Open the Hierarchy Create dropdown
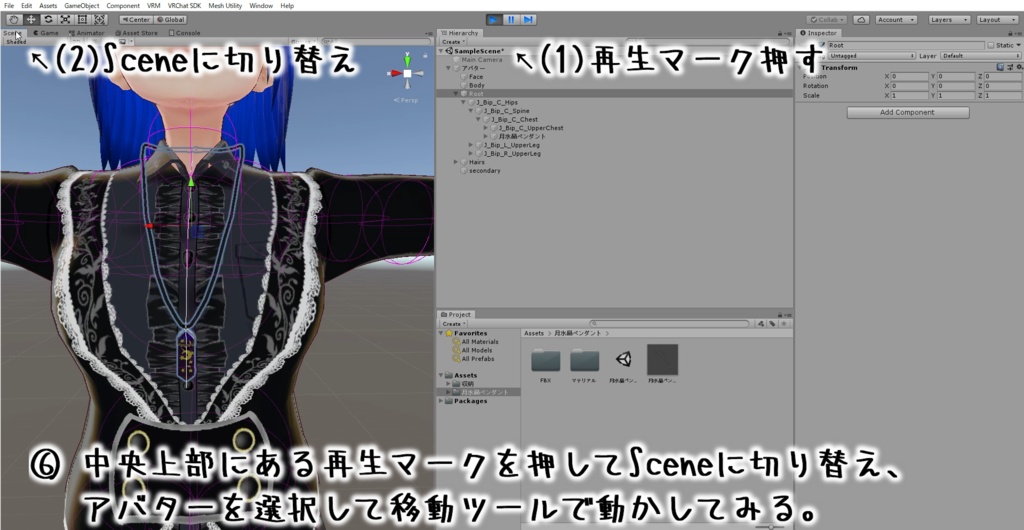 click(454, 42)
